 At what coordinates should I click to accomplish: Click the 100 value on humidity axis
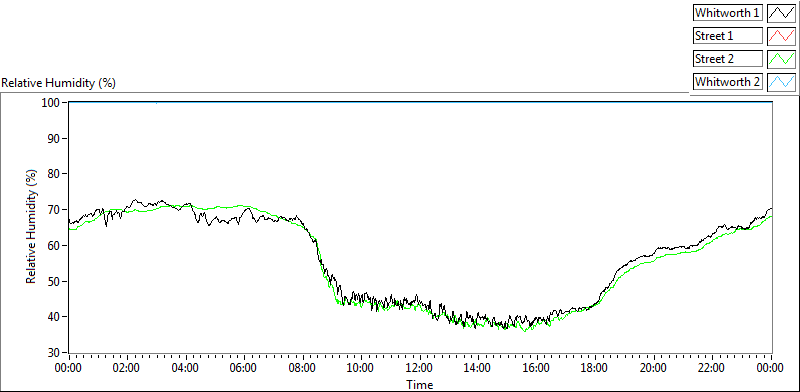53,103
